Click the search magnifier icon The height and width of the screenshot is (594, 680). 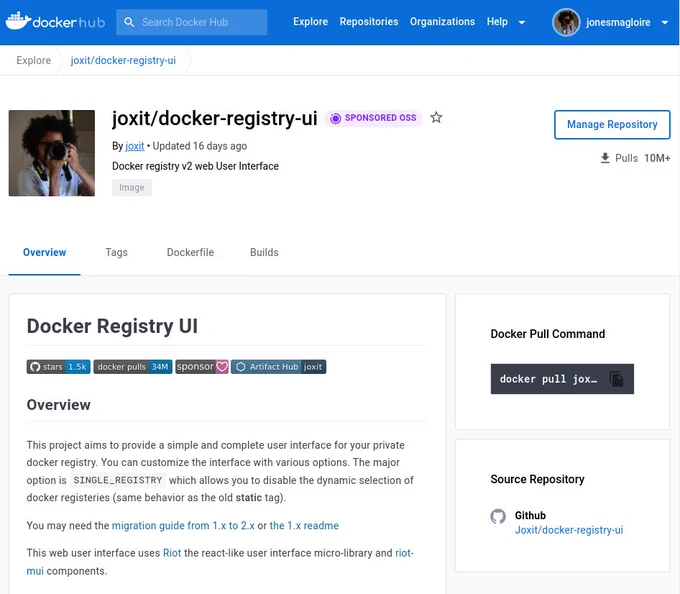coord(129,22)
